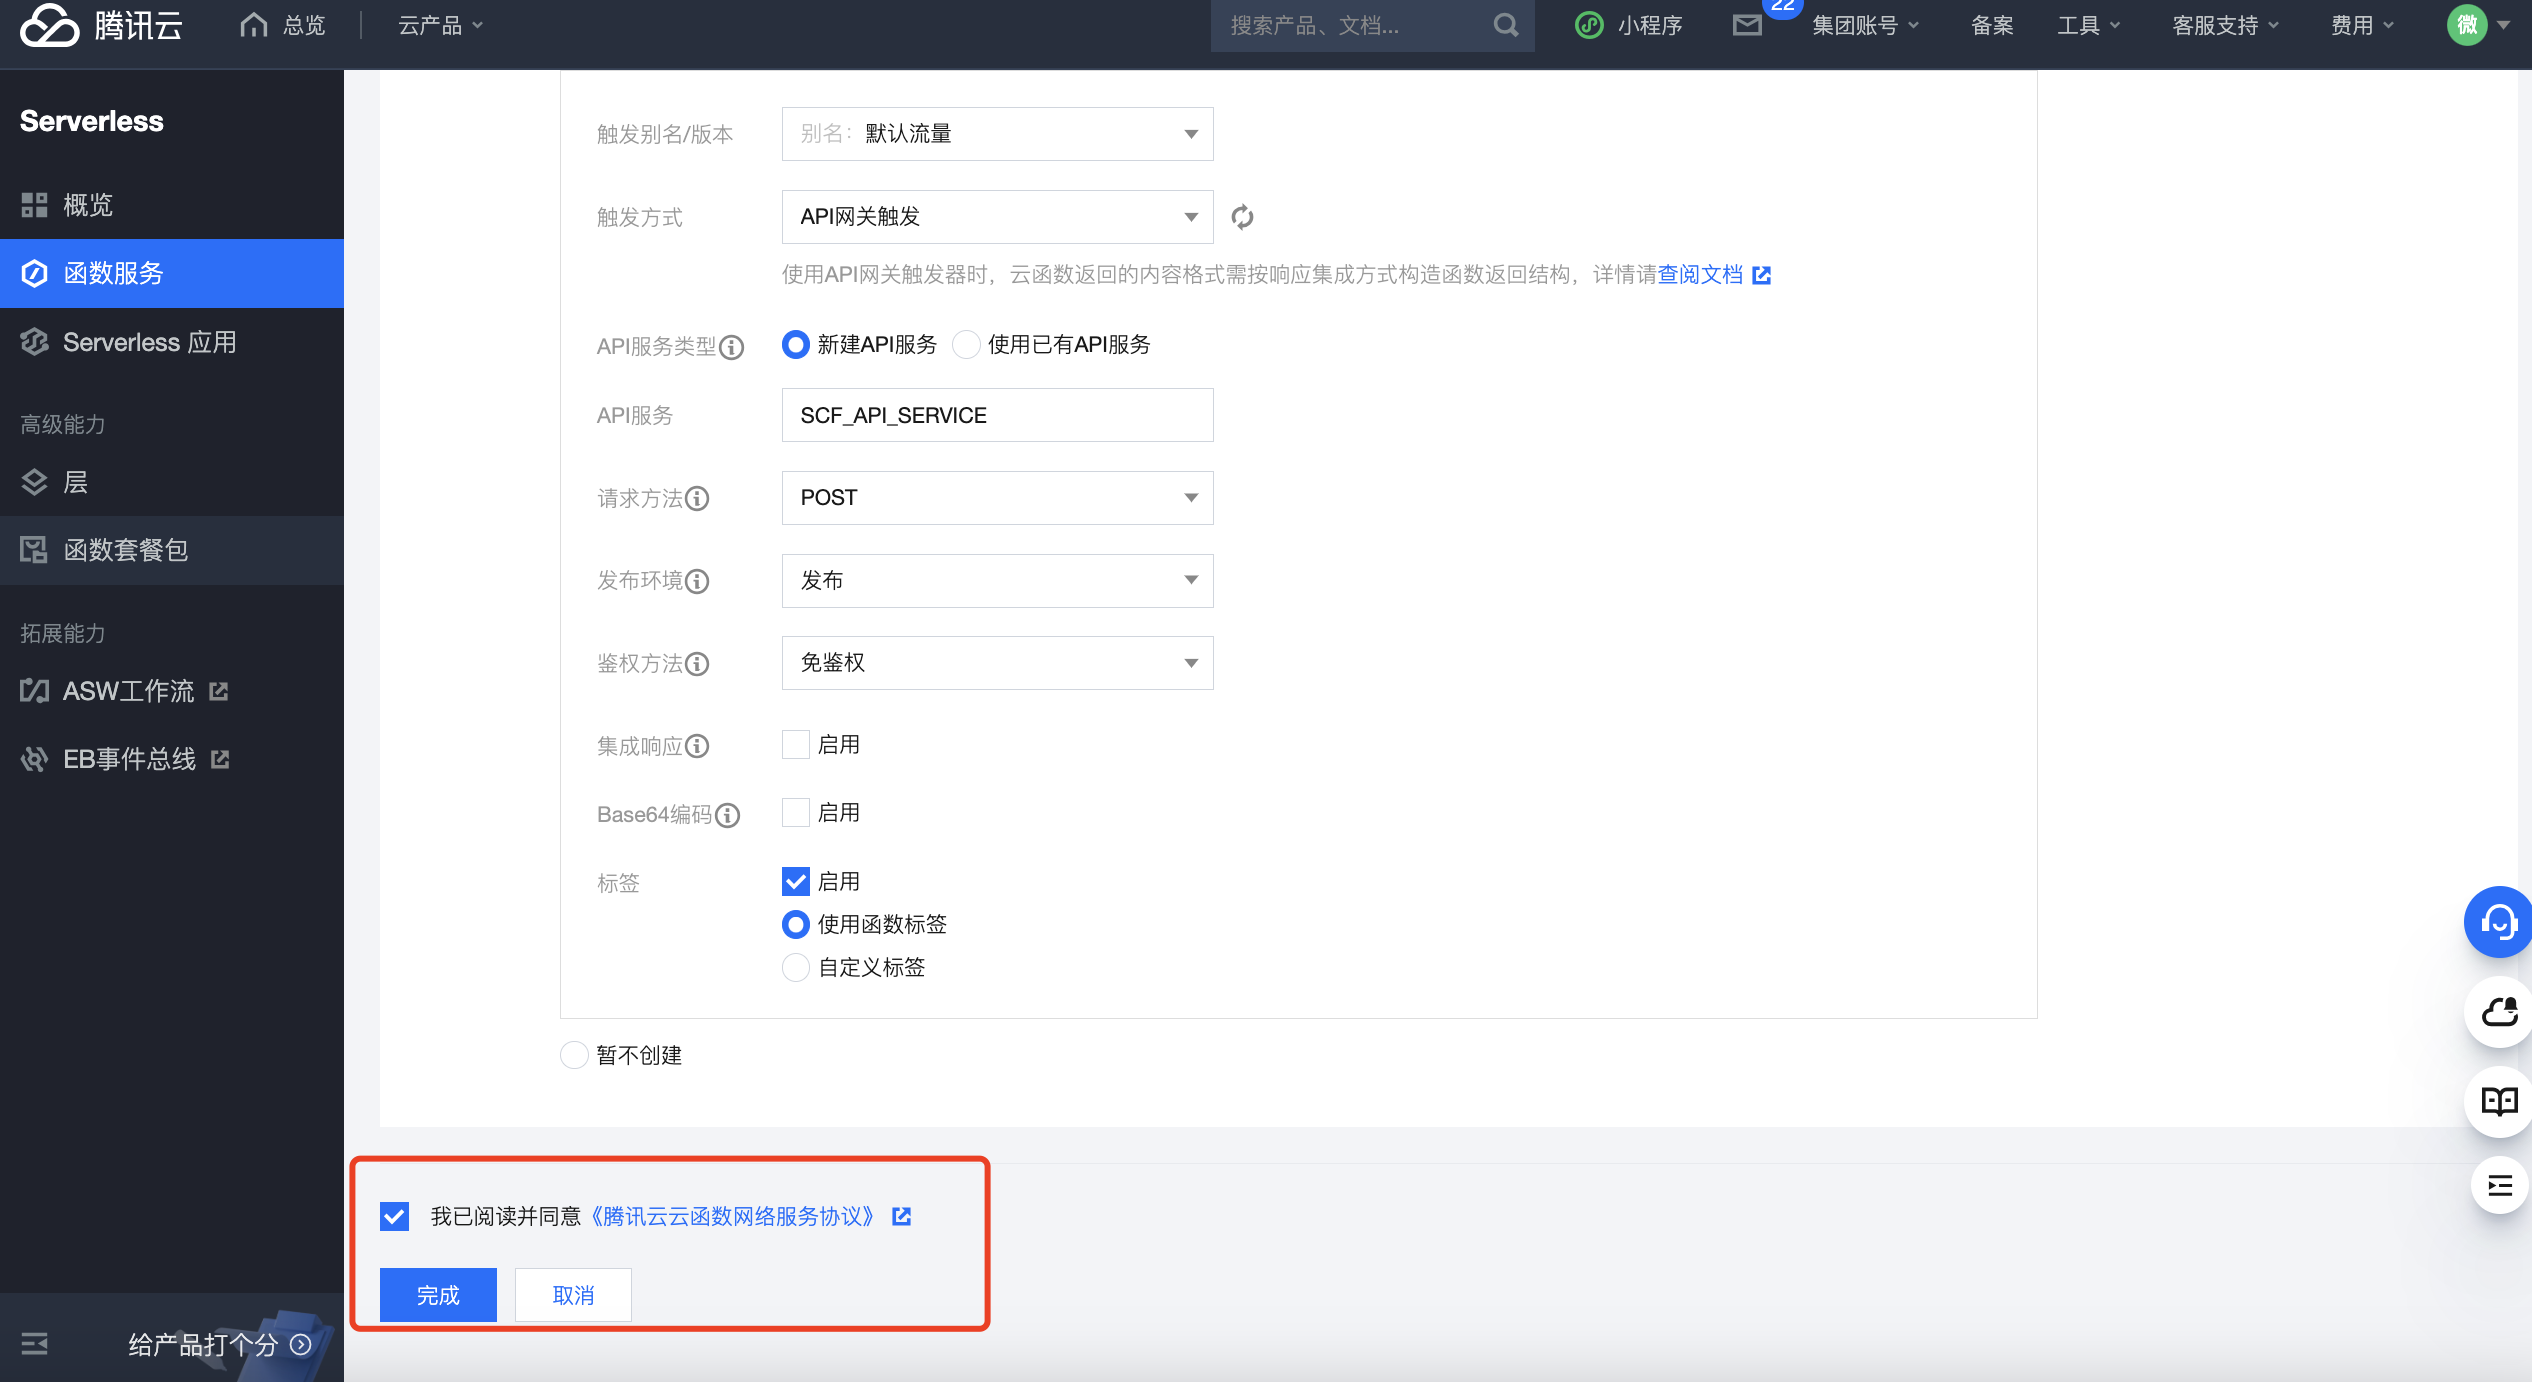This screenshot has height=1382, width=2532.
Task: Open the 腾讯云云函数网络服务协议 link
Action: 733,1216
